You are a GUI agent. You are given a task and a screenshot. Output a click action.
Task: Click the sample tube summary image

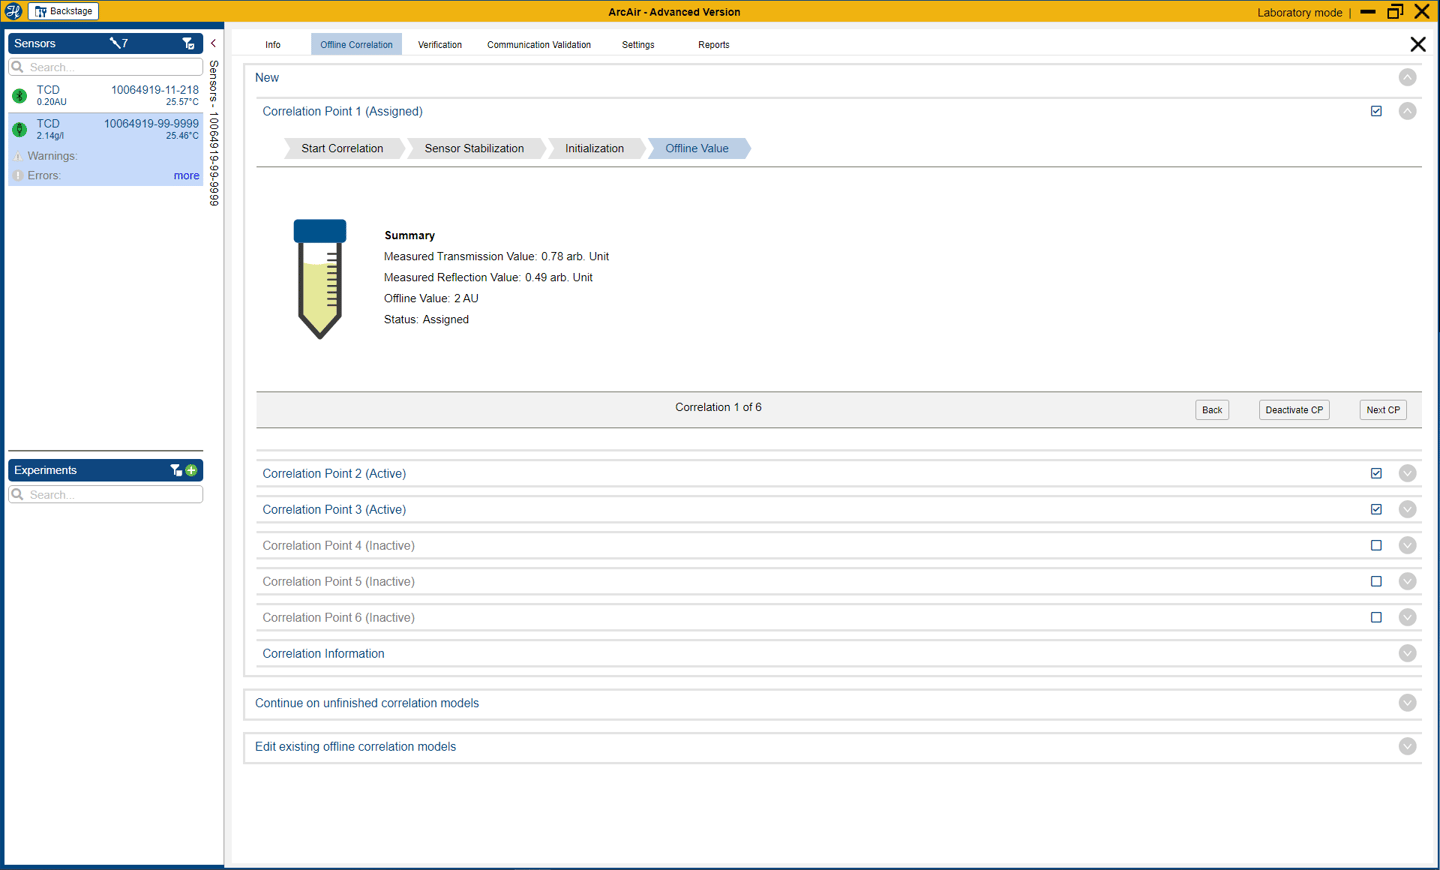(320, 278)
